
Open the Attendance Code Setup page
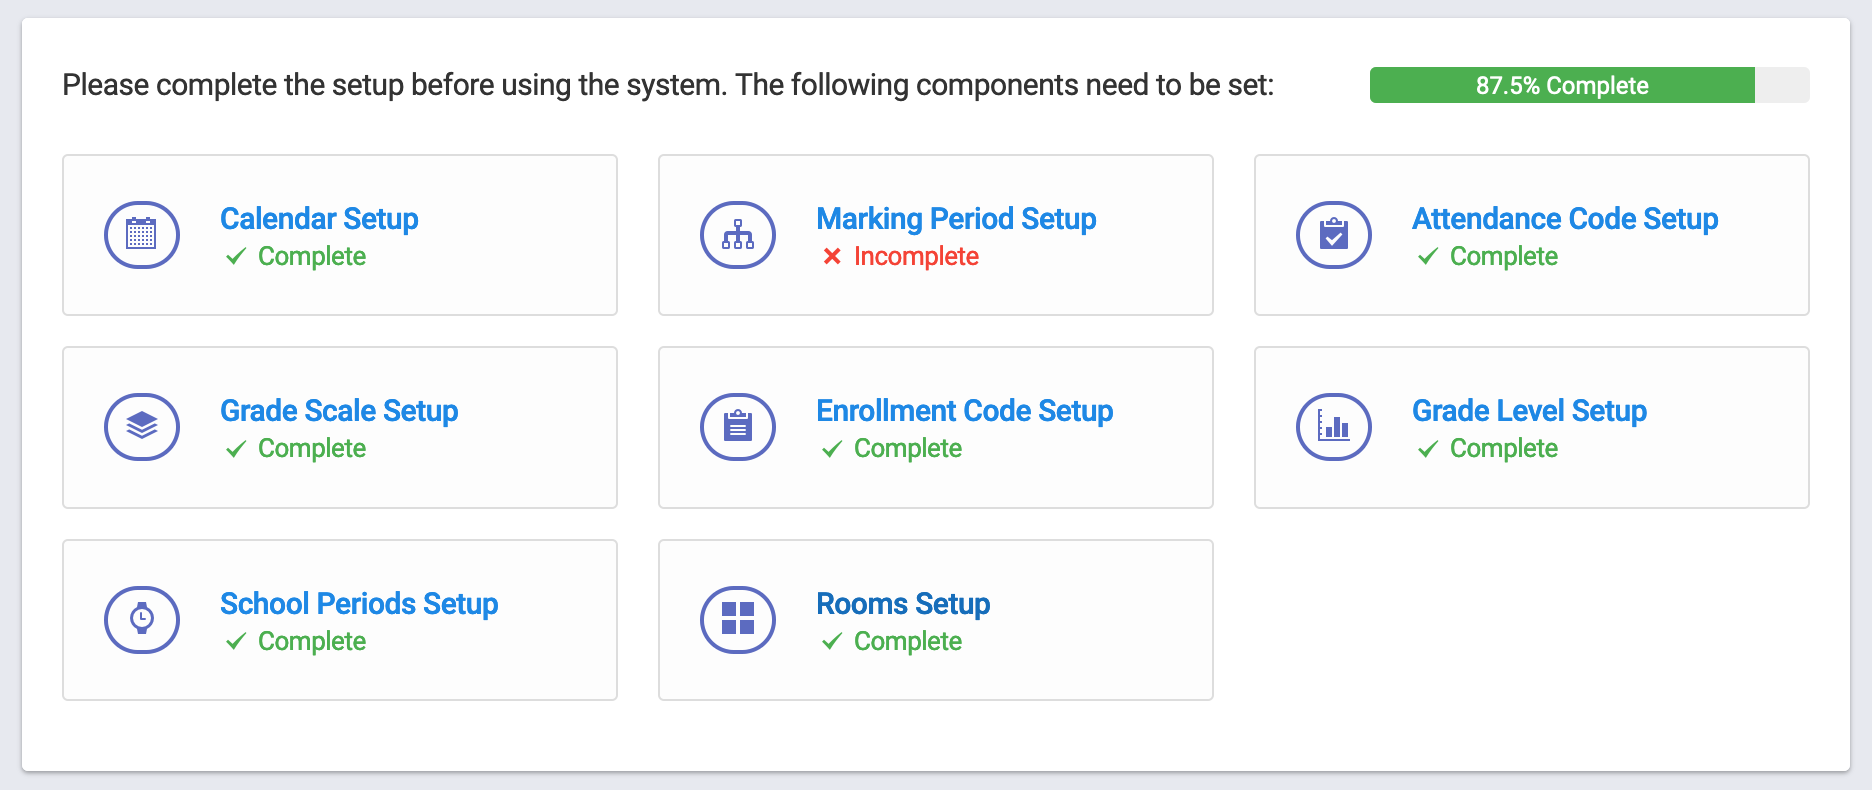(x=1564, y=219)
